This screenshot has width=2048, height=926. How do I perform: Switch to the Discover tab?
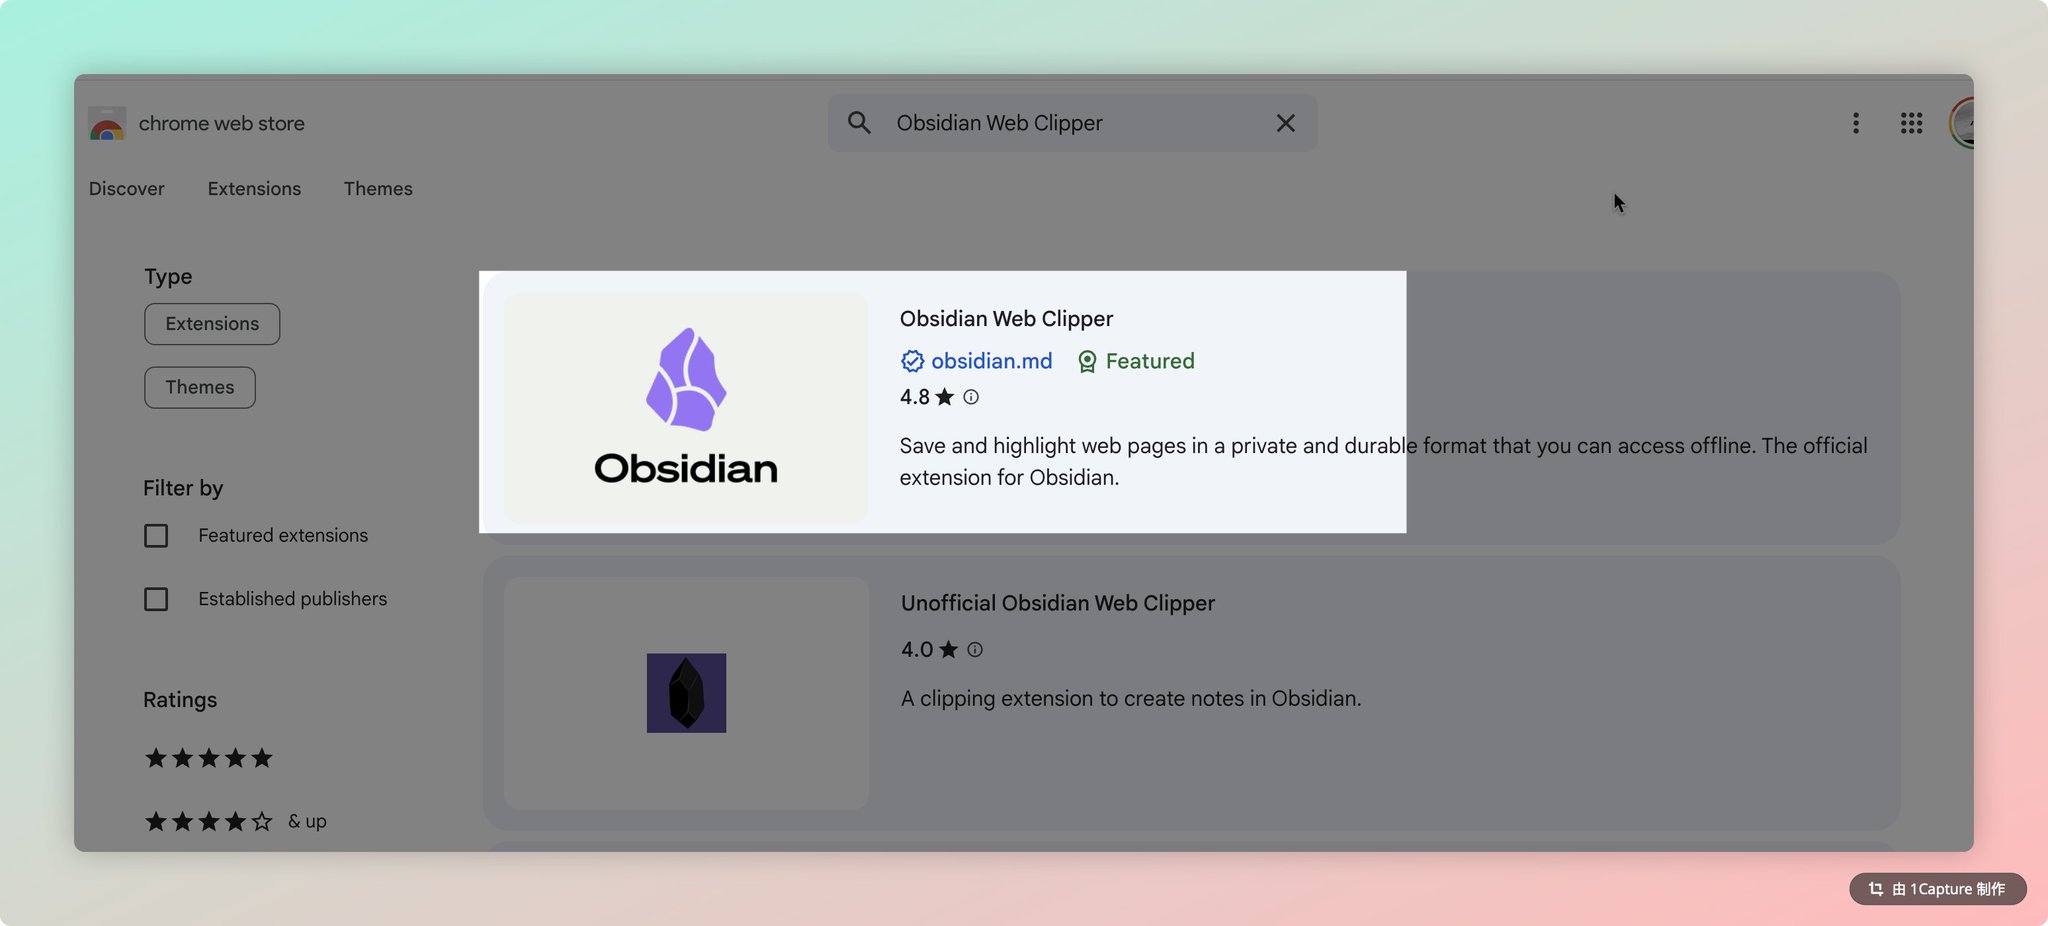point(126,189)
